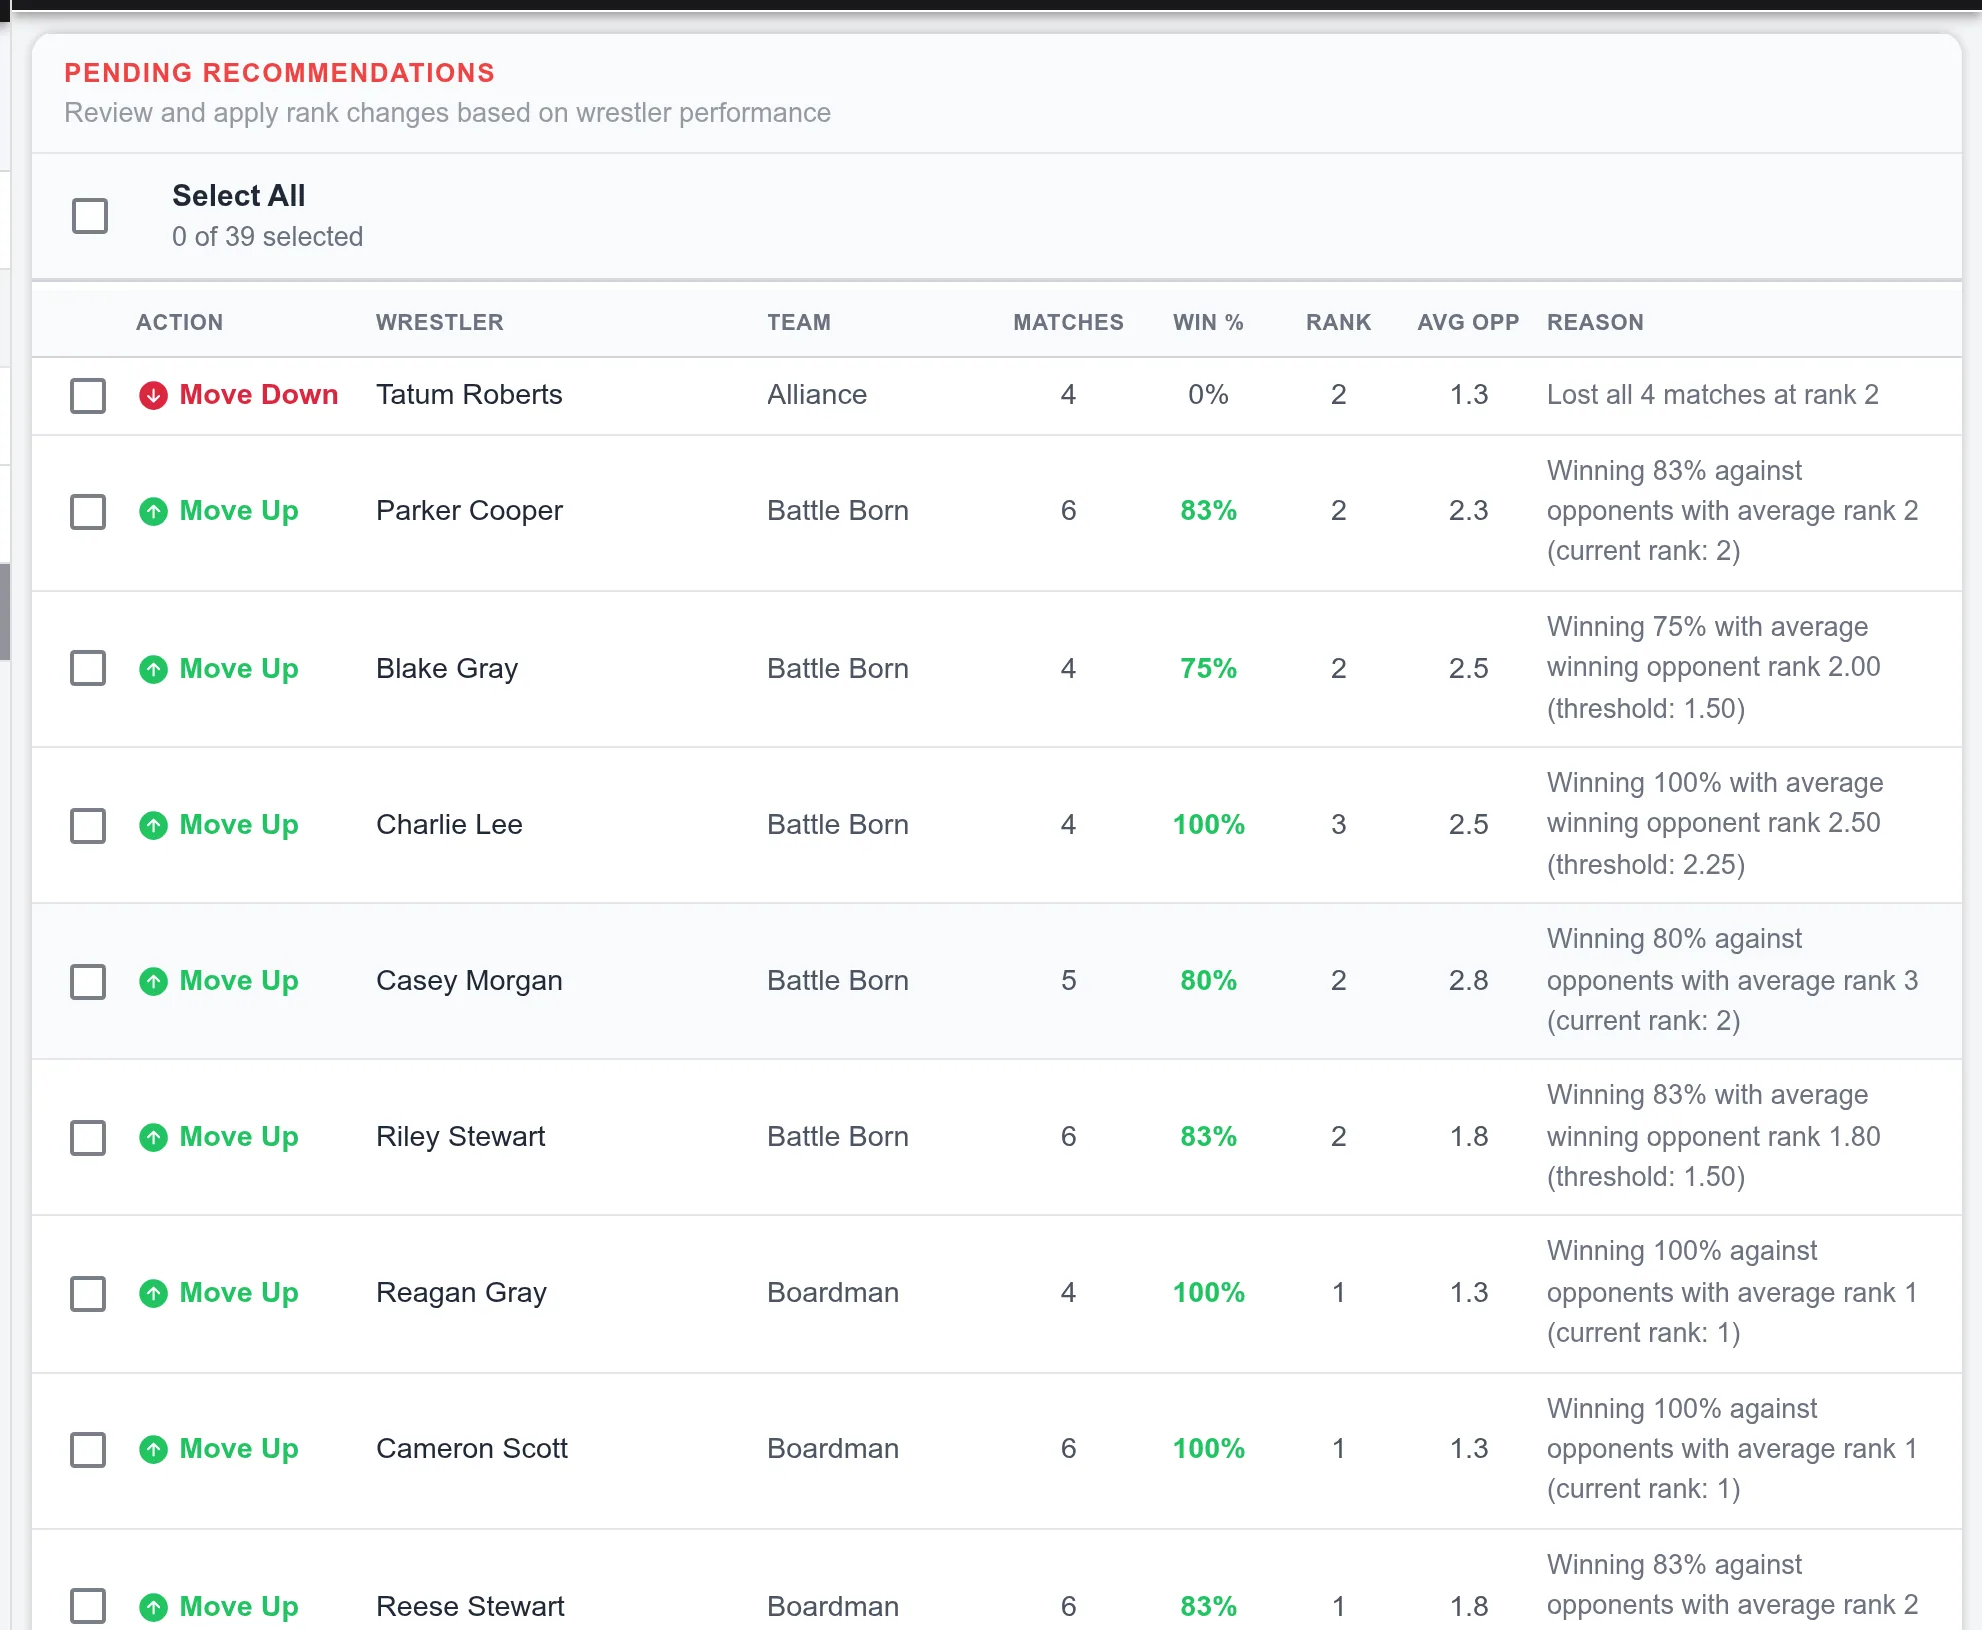The width and height of the screenshot is (1982, 1630).
Task: Click the wrestler name Casey Morgan
Action: point(469,981)
